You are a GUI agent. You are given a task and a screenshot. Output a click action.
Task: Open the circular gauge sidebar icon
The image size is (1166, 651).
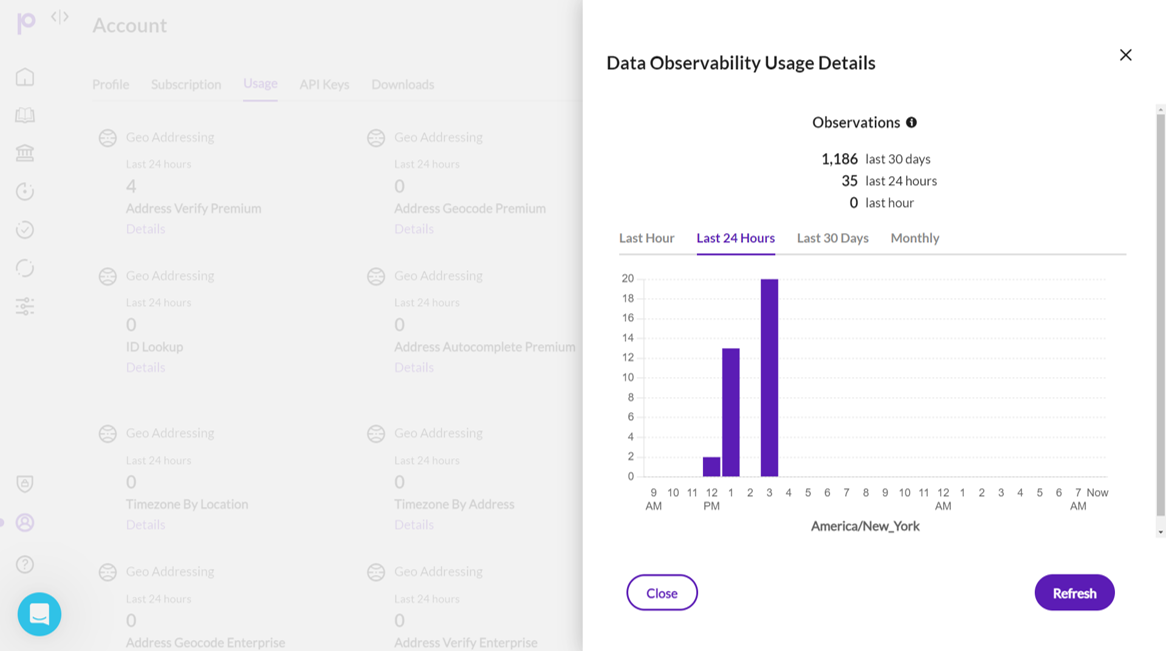[25, 191]
